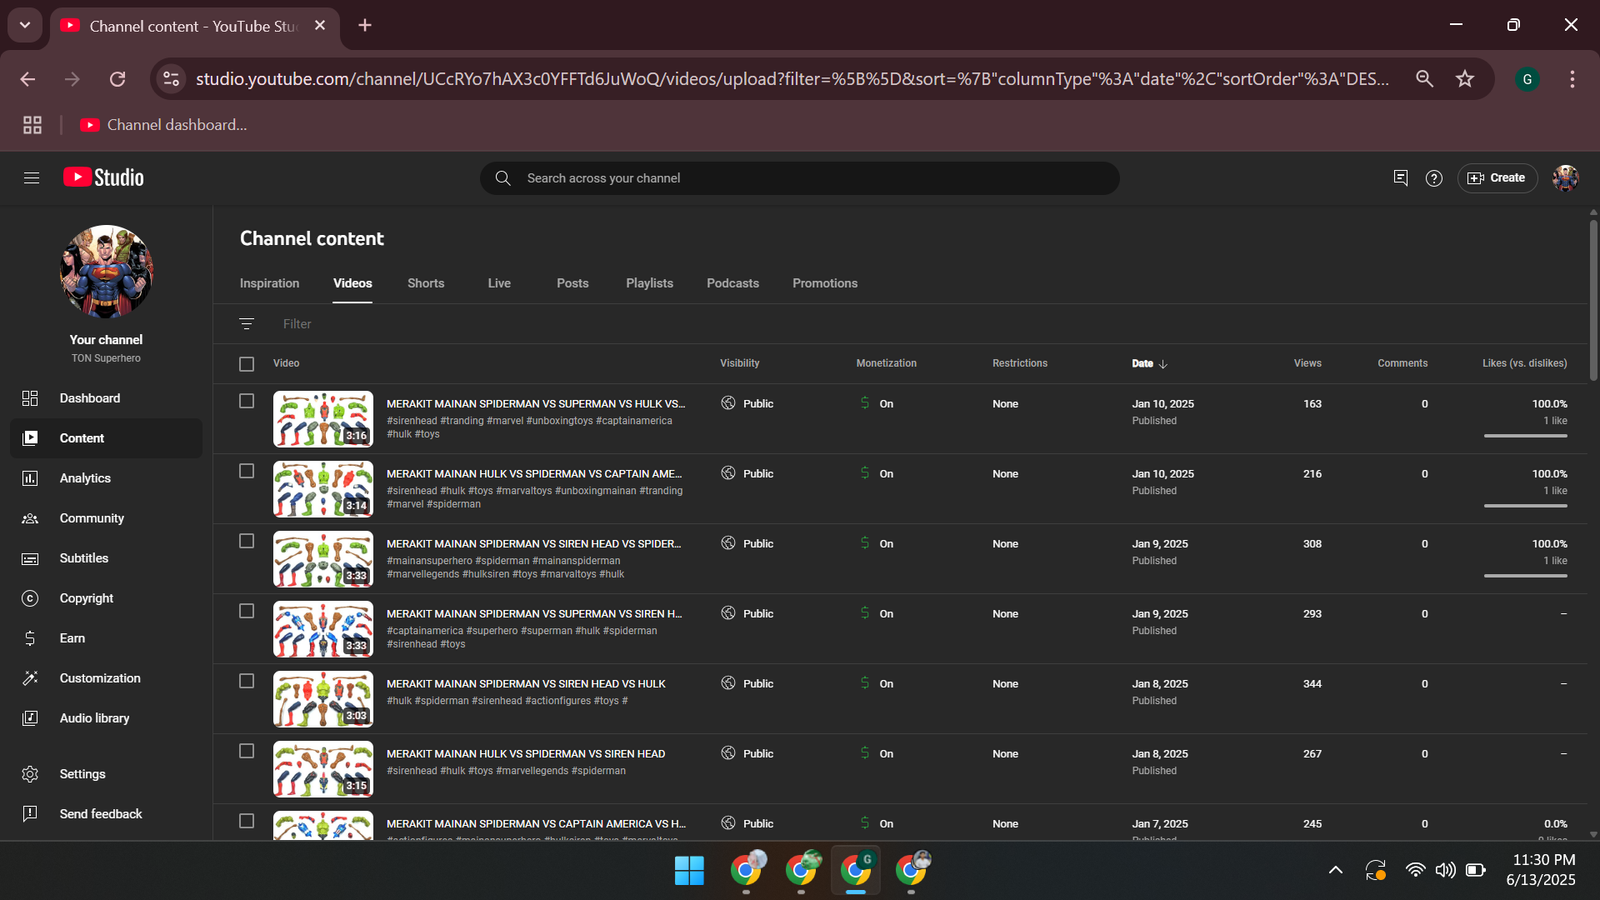This screenshot has width=1600, height=900.
Task: Select Content in the sidebar
Action: coord(106,438)
